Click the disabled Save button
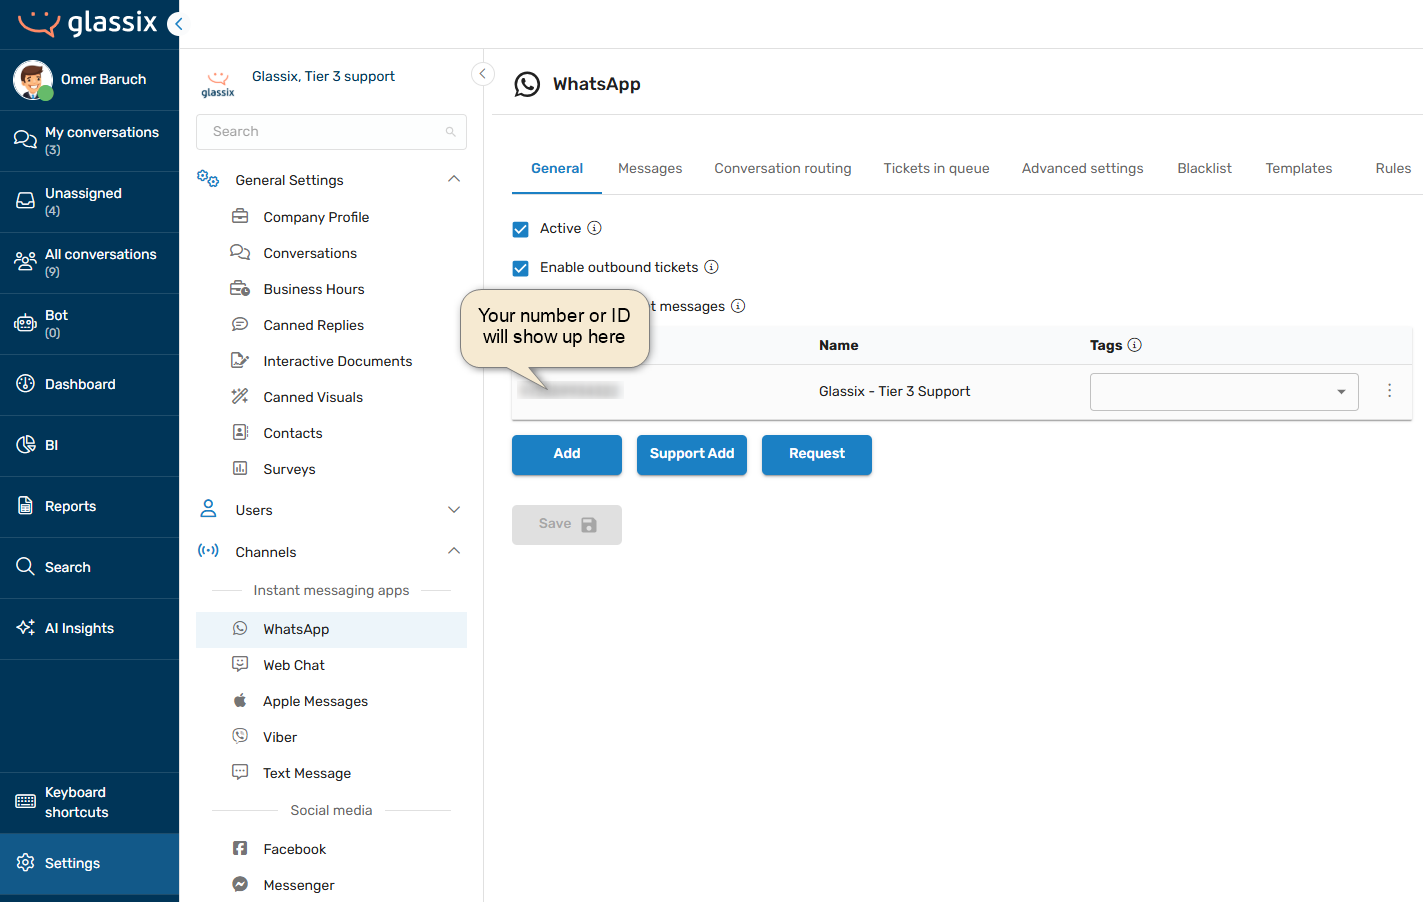Screen dimensions: 1423x902 (x=567, y=524)
